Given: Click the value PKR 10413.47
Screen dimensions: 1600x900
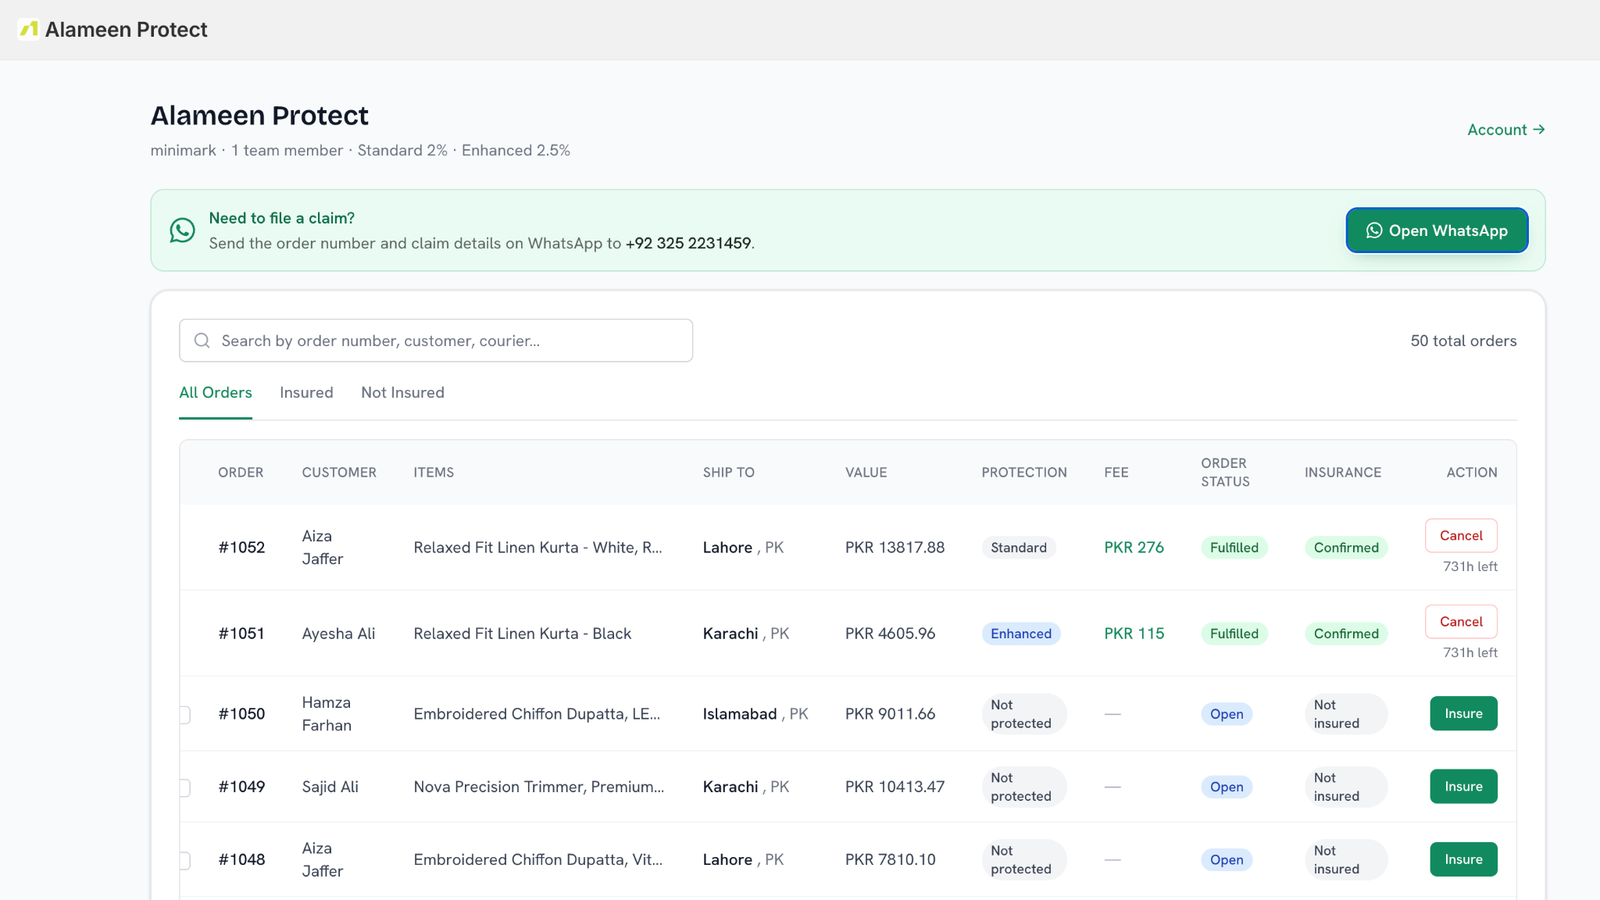Looking at the screenshot, I should coord(895,786).
